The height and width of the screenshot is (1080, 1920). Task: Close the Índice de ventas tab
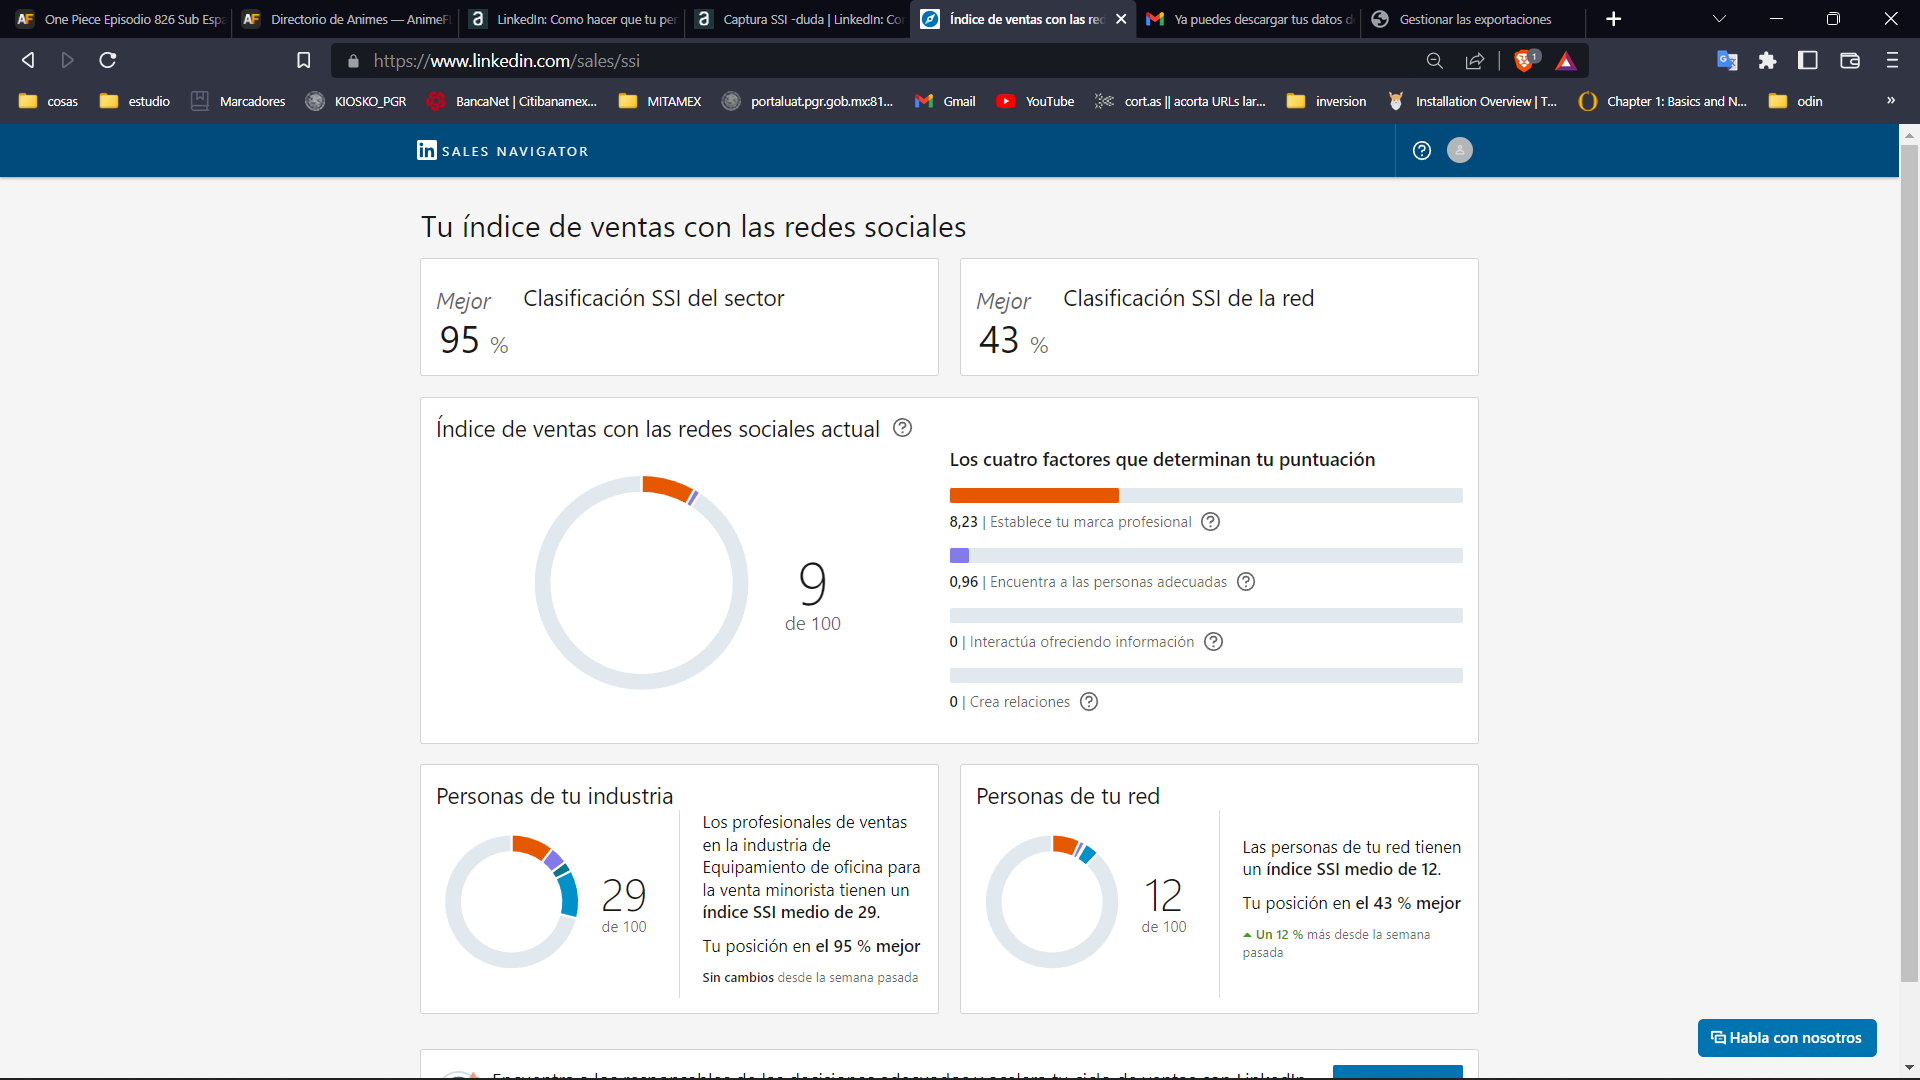(x=1121, y=19)
